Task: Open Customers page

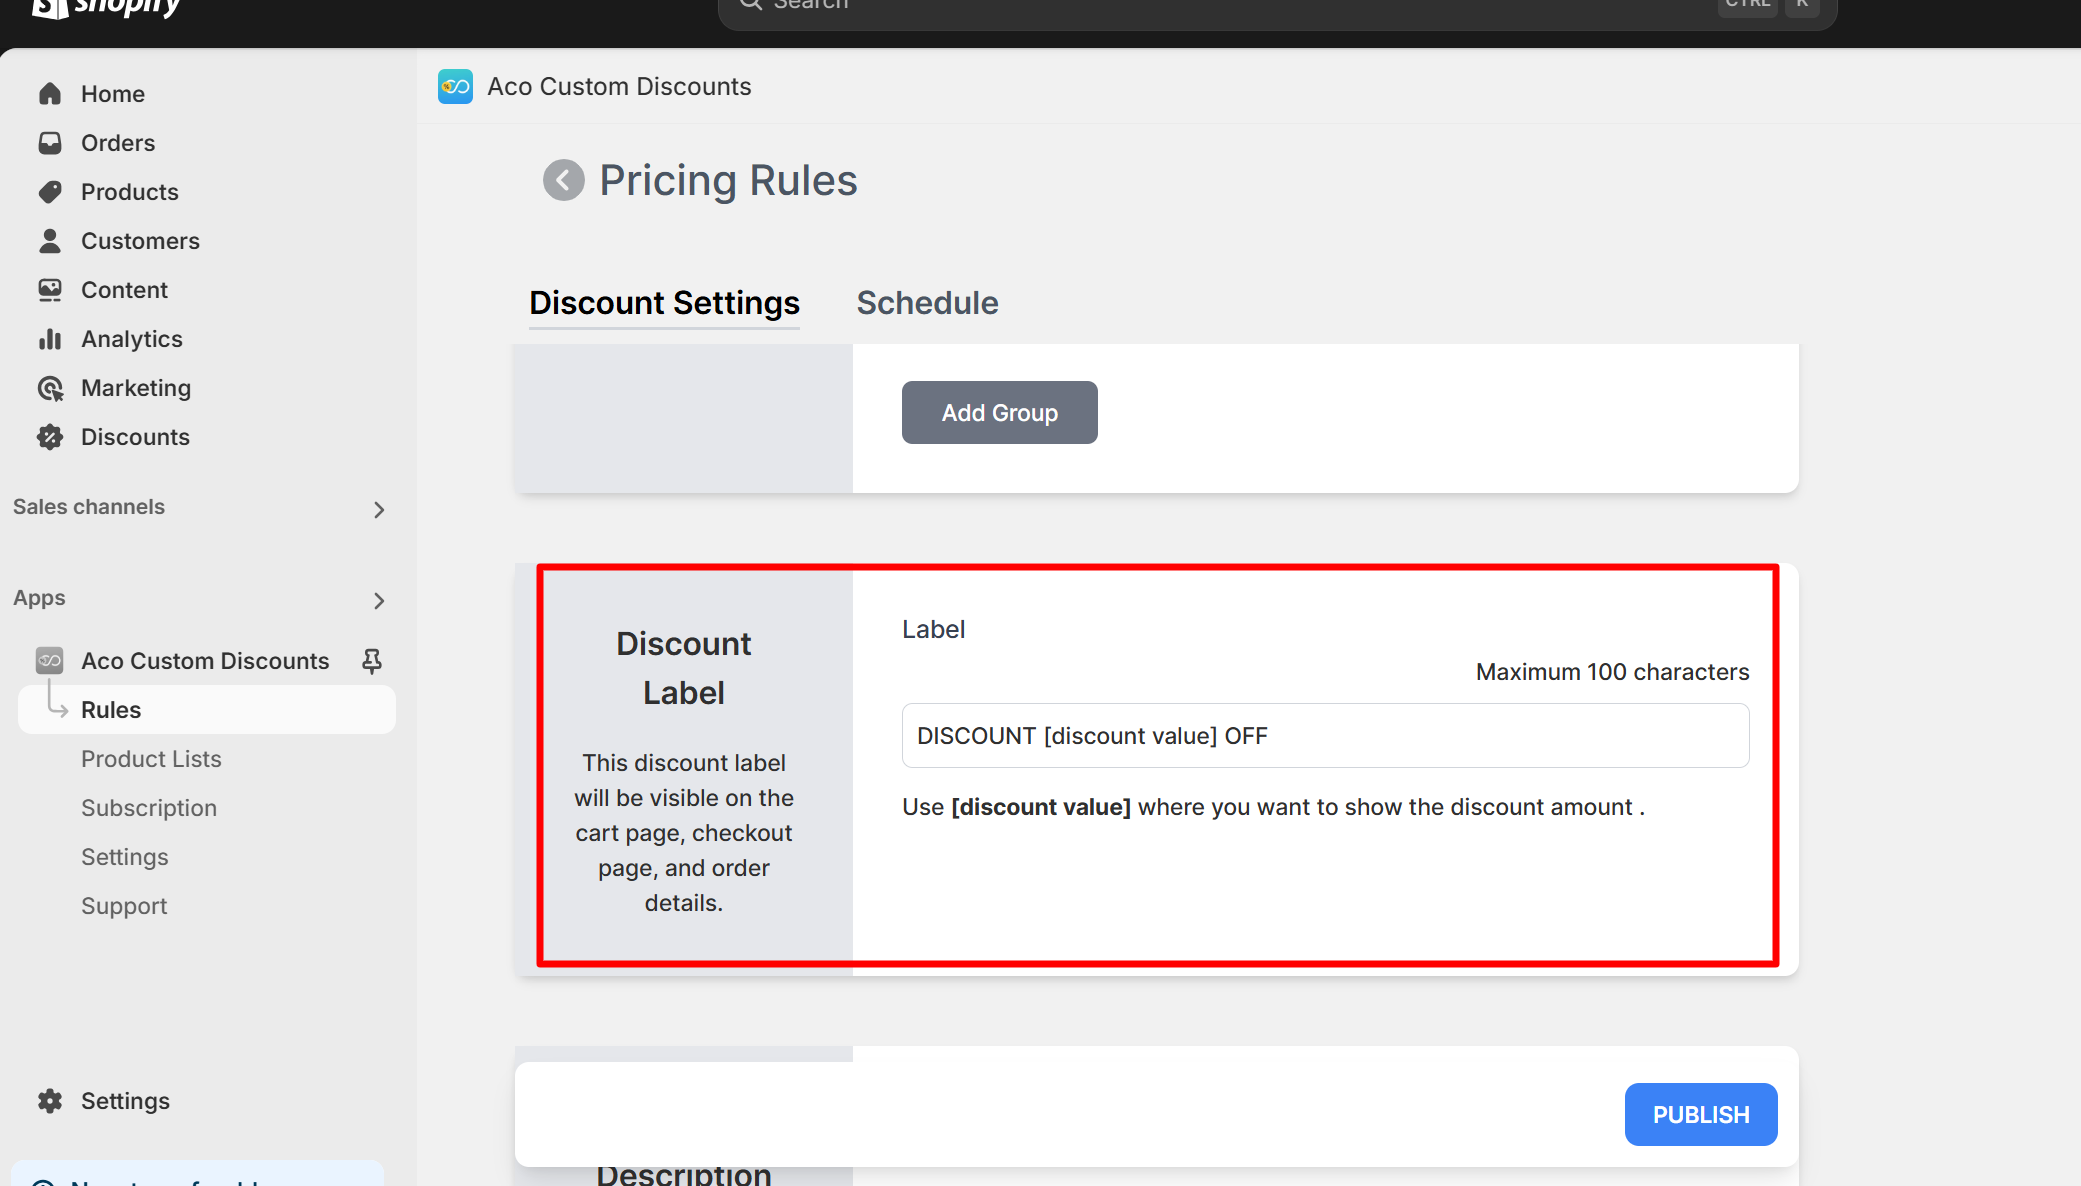Action: click(x=140, y=241)
